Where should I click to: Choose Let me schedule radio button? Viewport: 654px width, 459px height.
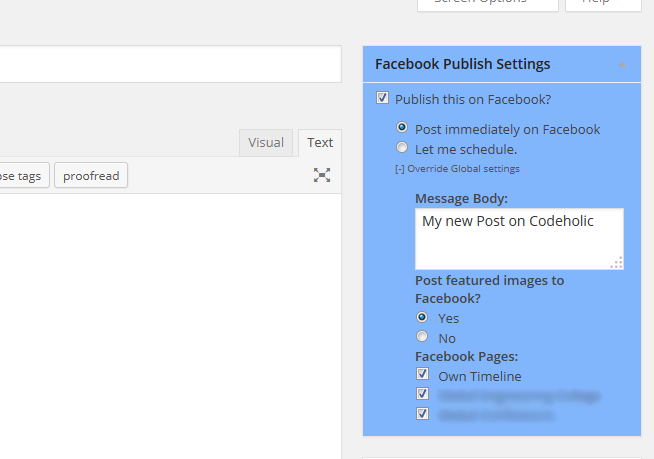point(402,147)
